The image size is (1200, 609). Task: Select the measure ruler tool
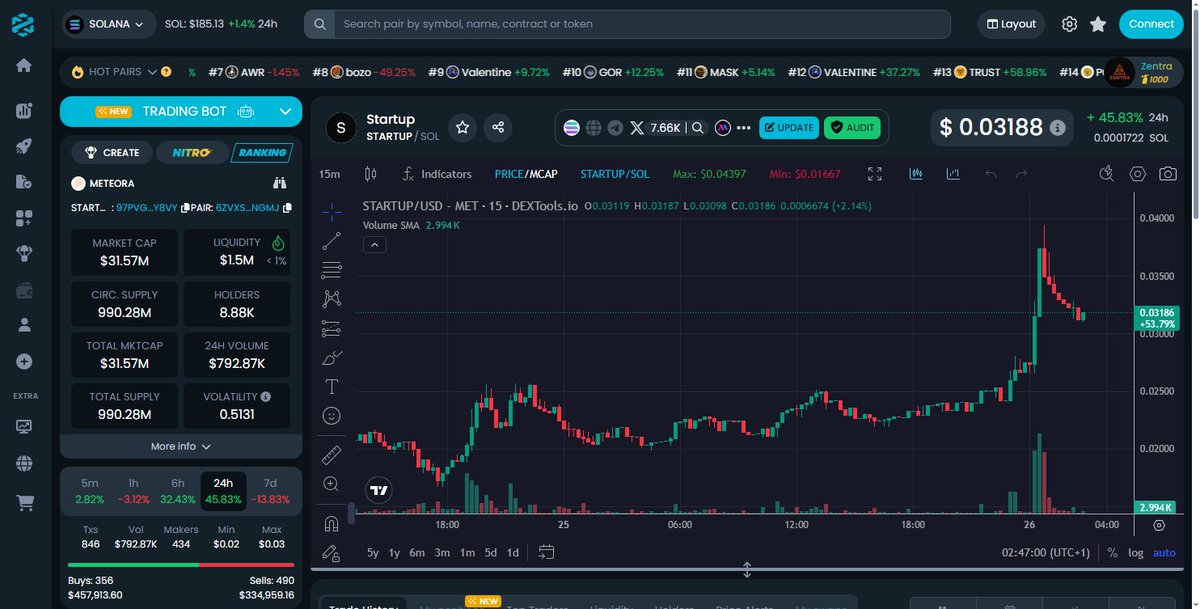point(332,455)
